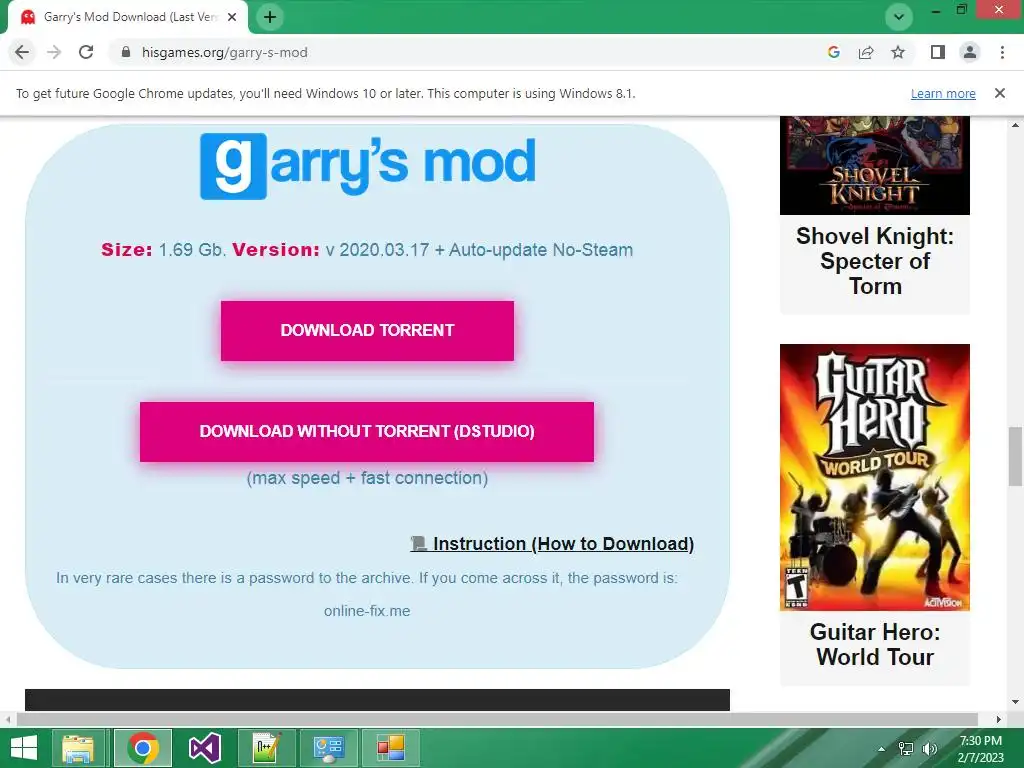1024x768 pixels.
Task: Click the 'online-fix.me' password text
Action: (367, 611)
